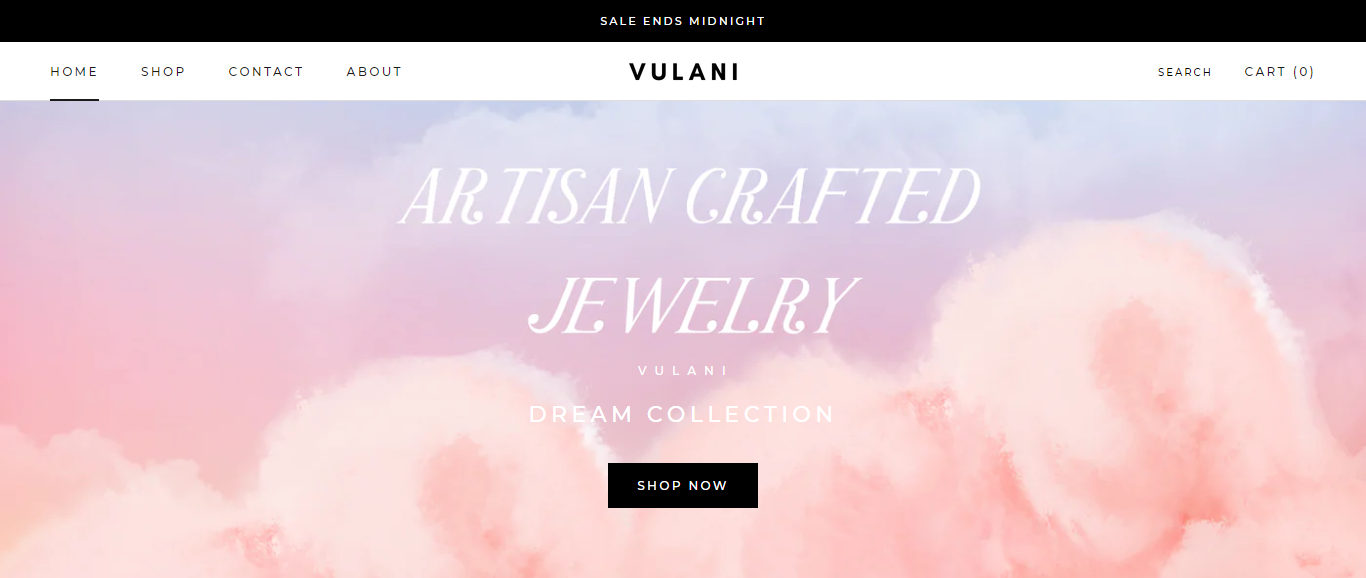Open Dream Collection via SHOP NOW

tap(683, 485)
